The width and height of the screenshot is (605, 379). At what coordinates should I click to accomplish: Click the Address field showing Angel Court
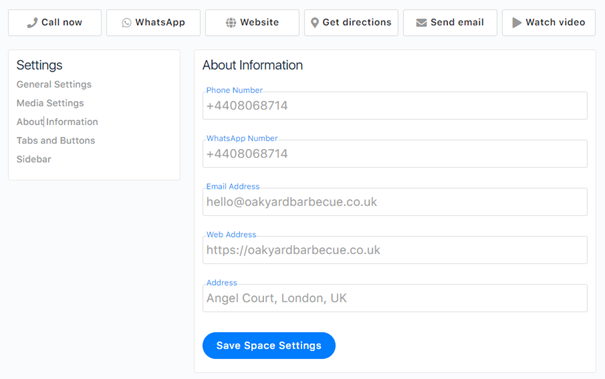point(395,298)
